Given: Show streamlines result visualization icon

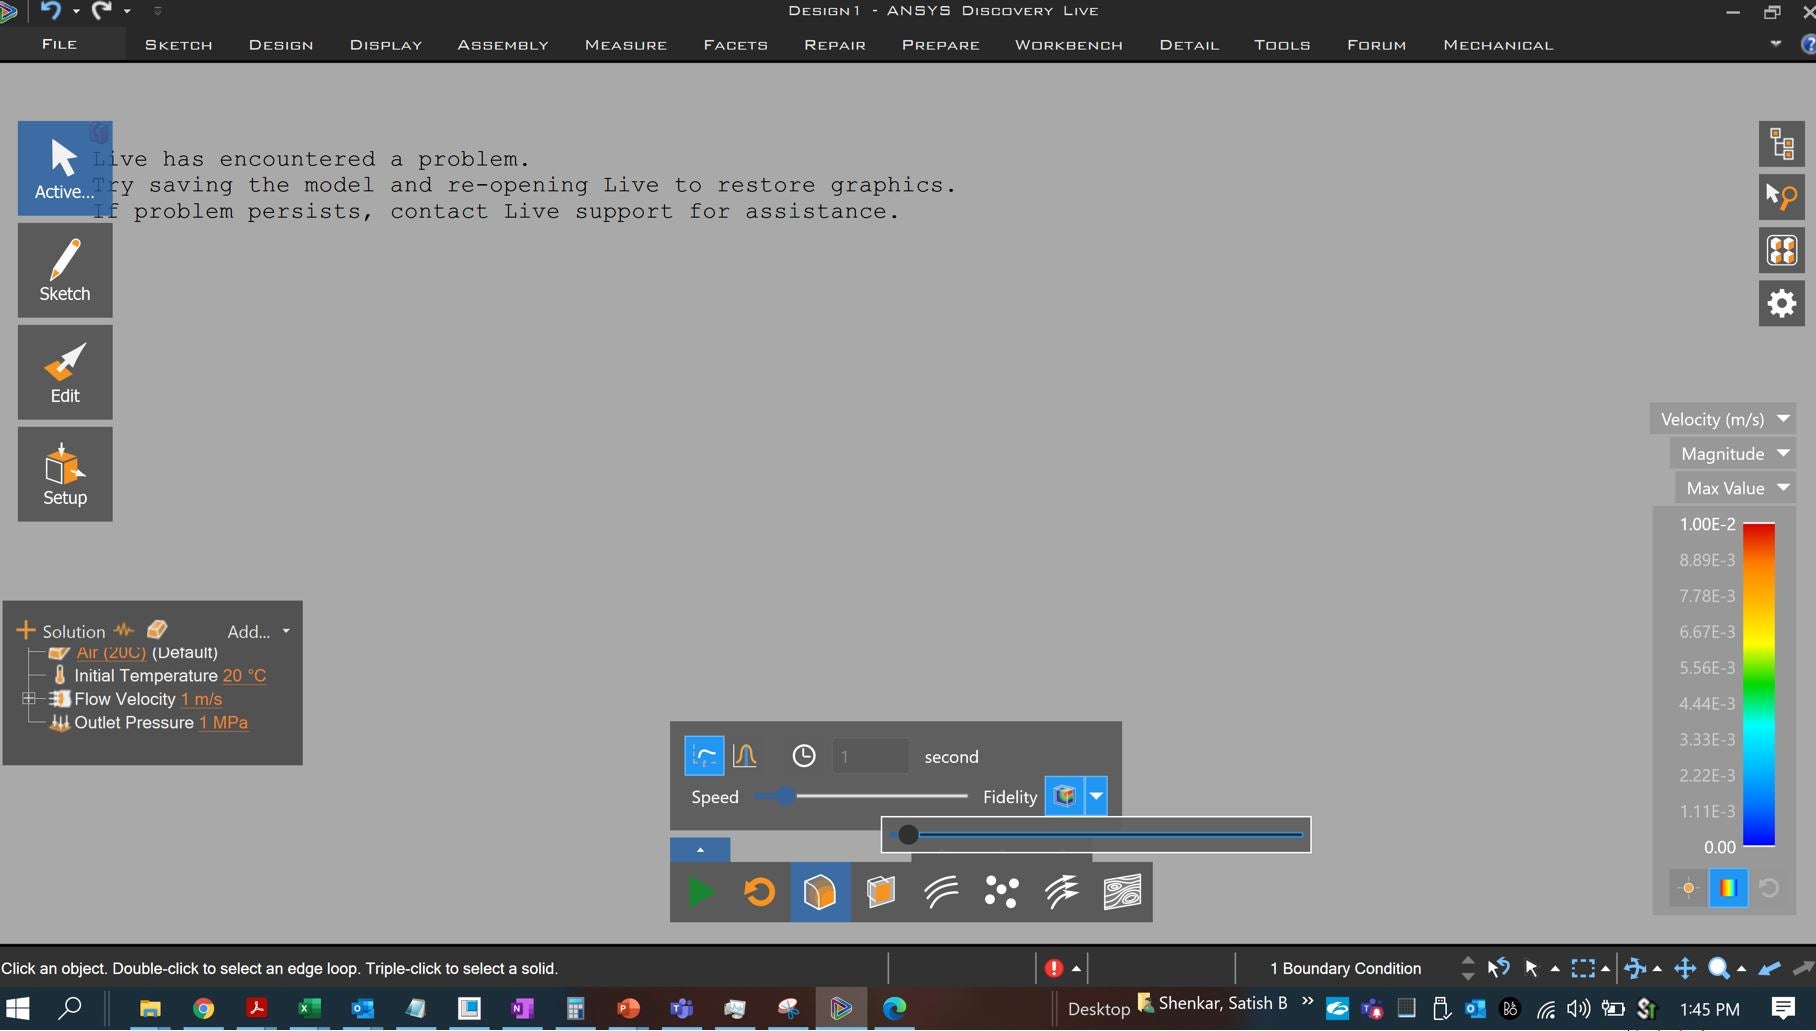Looking at the screenshot, I should click(941, 892).
